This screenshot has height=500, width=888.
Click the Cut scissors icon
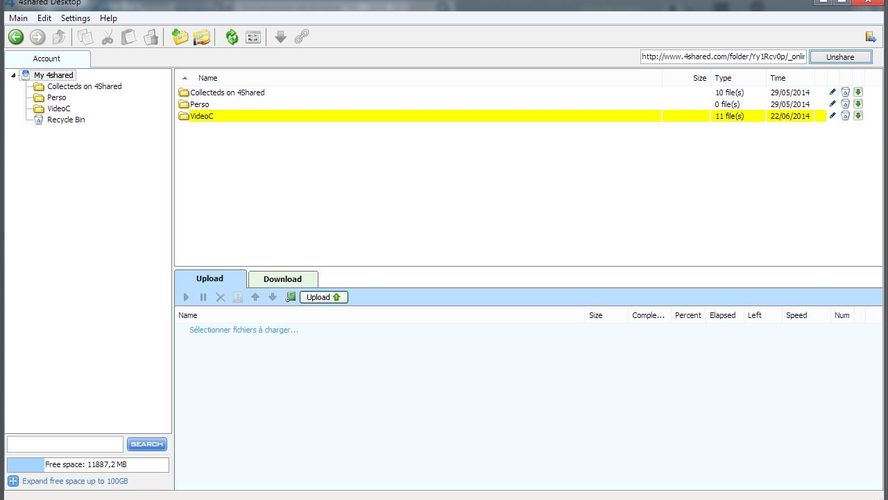[x=107, y=37]
